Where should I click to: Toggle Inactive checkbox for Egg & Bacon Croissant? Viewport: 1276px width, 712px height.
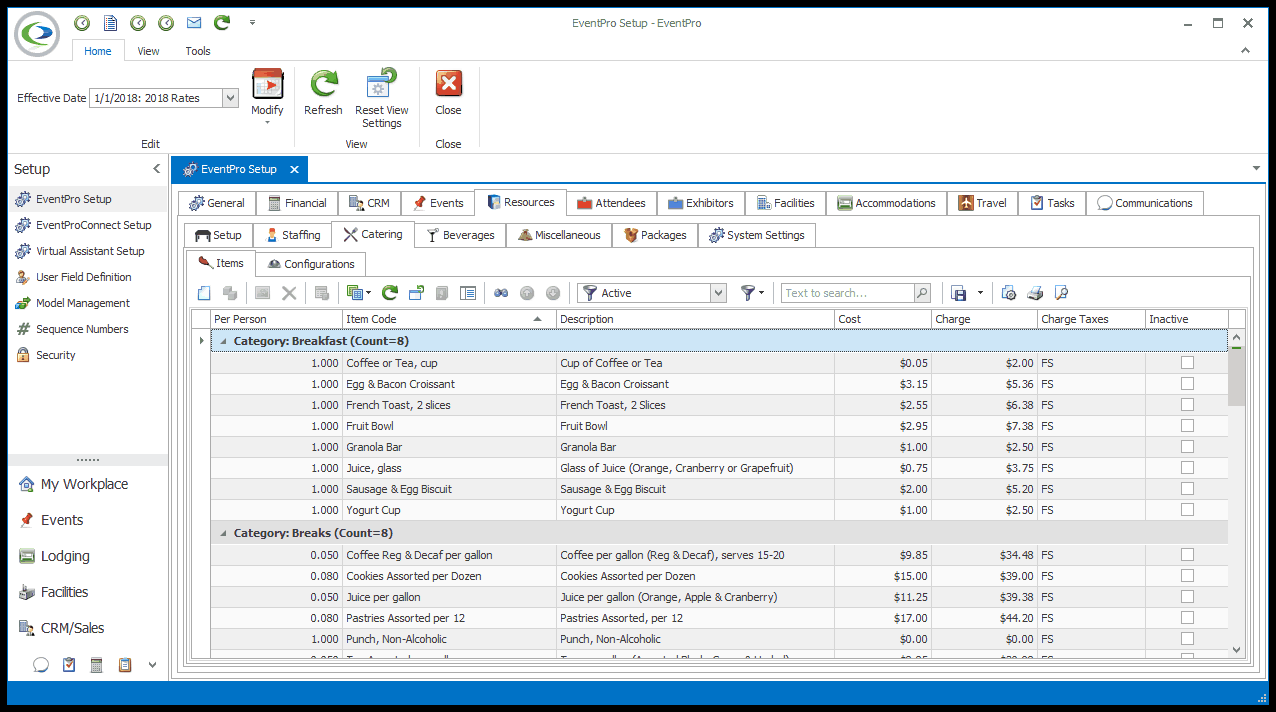tap(1187, 384)
